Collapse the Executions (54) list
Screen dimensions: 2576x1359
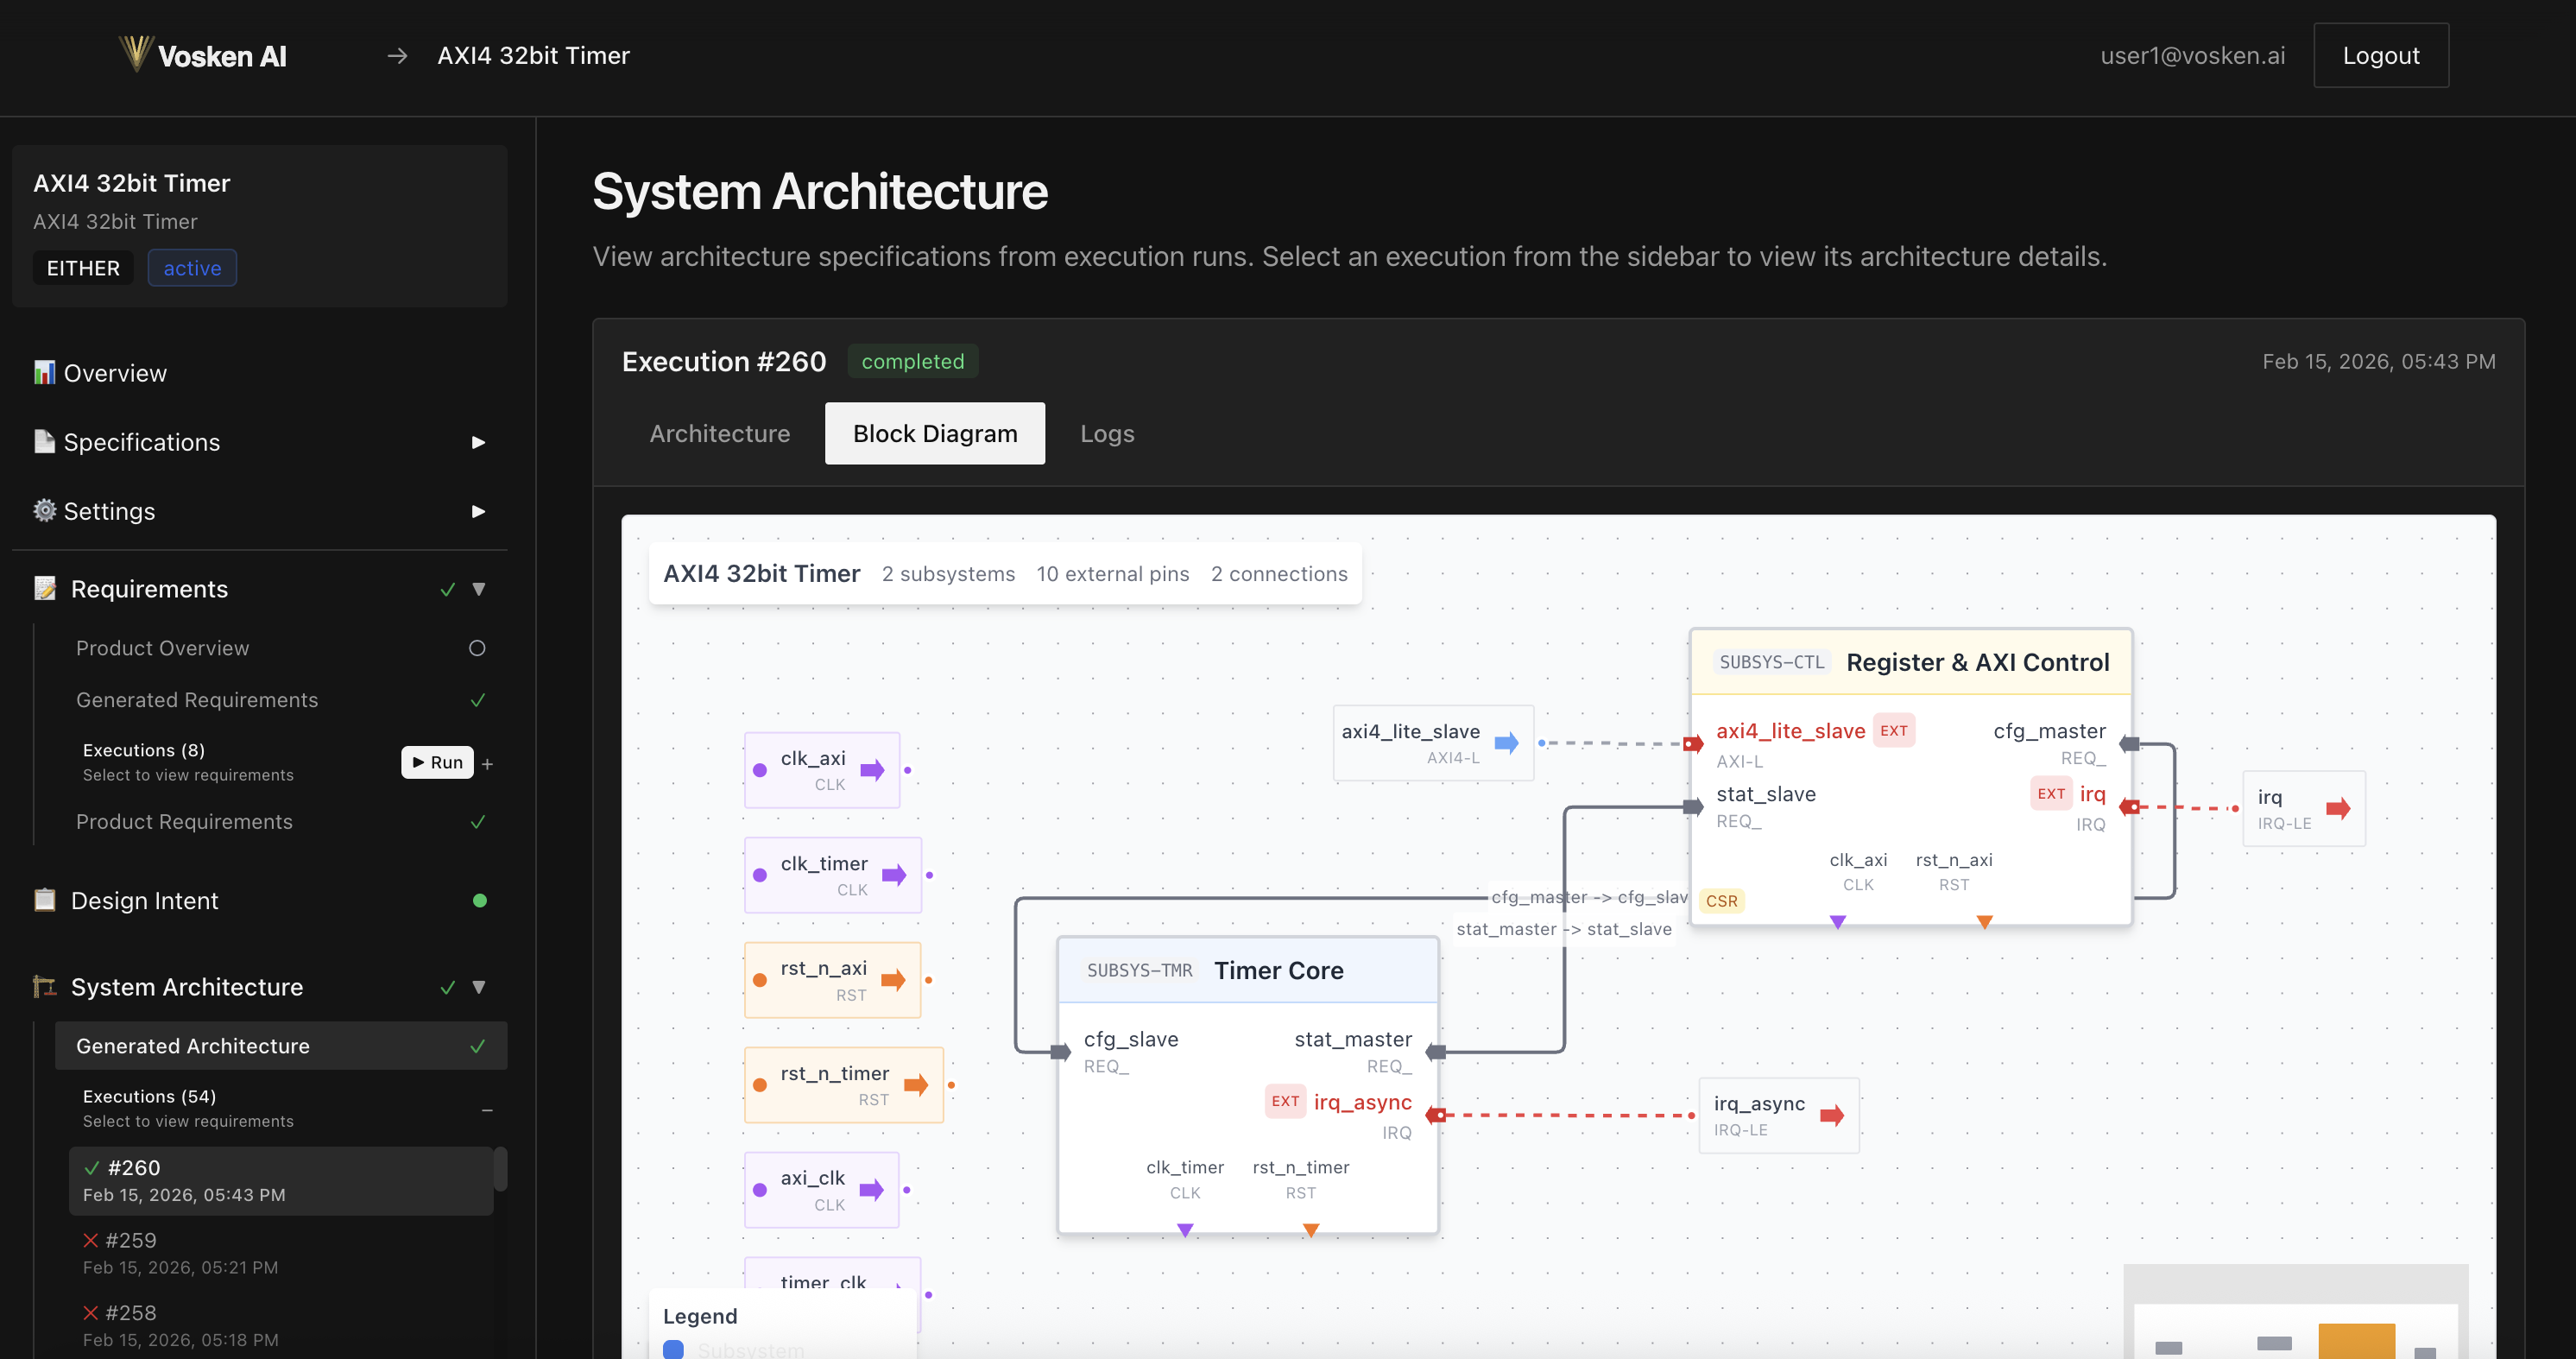pyautogui.click(x=487, y=1110)
